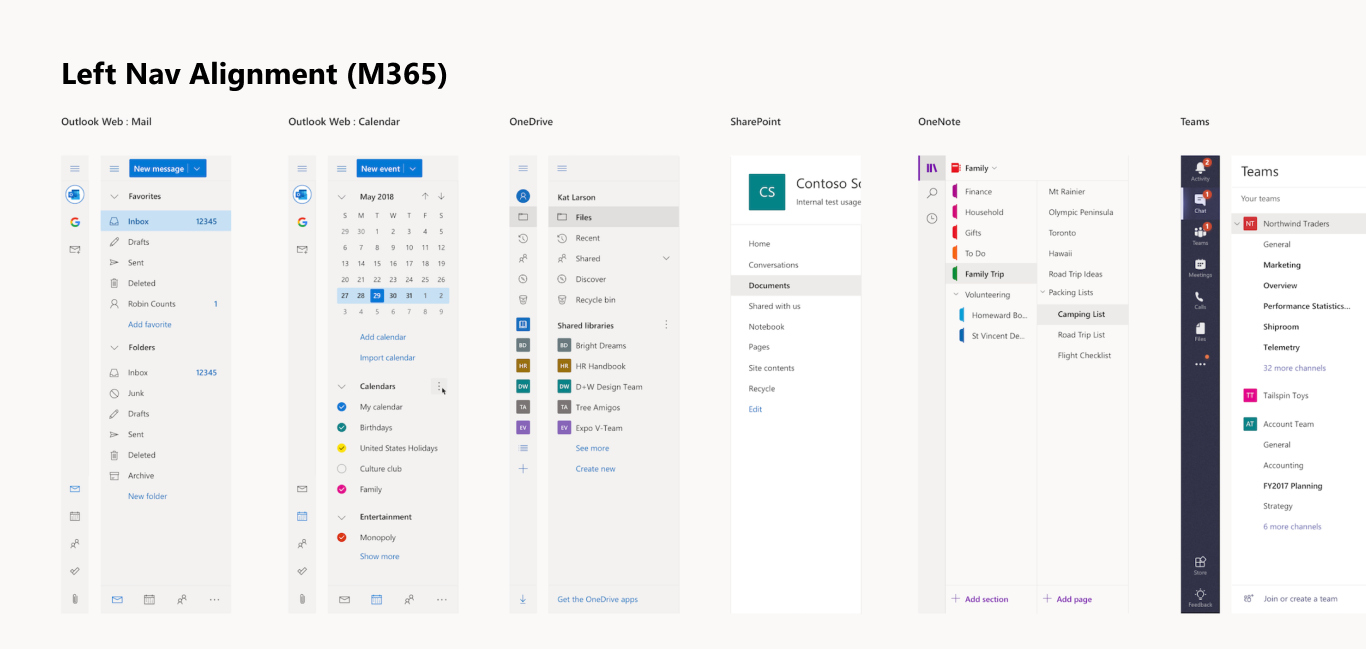Click the Import calendar link

click(388, 358)
